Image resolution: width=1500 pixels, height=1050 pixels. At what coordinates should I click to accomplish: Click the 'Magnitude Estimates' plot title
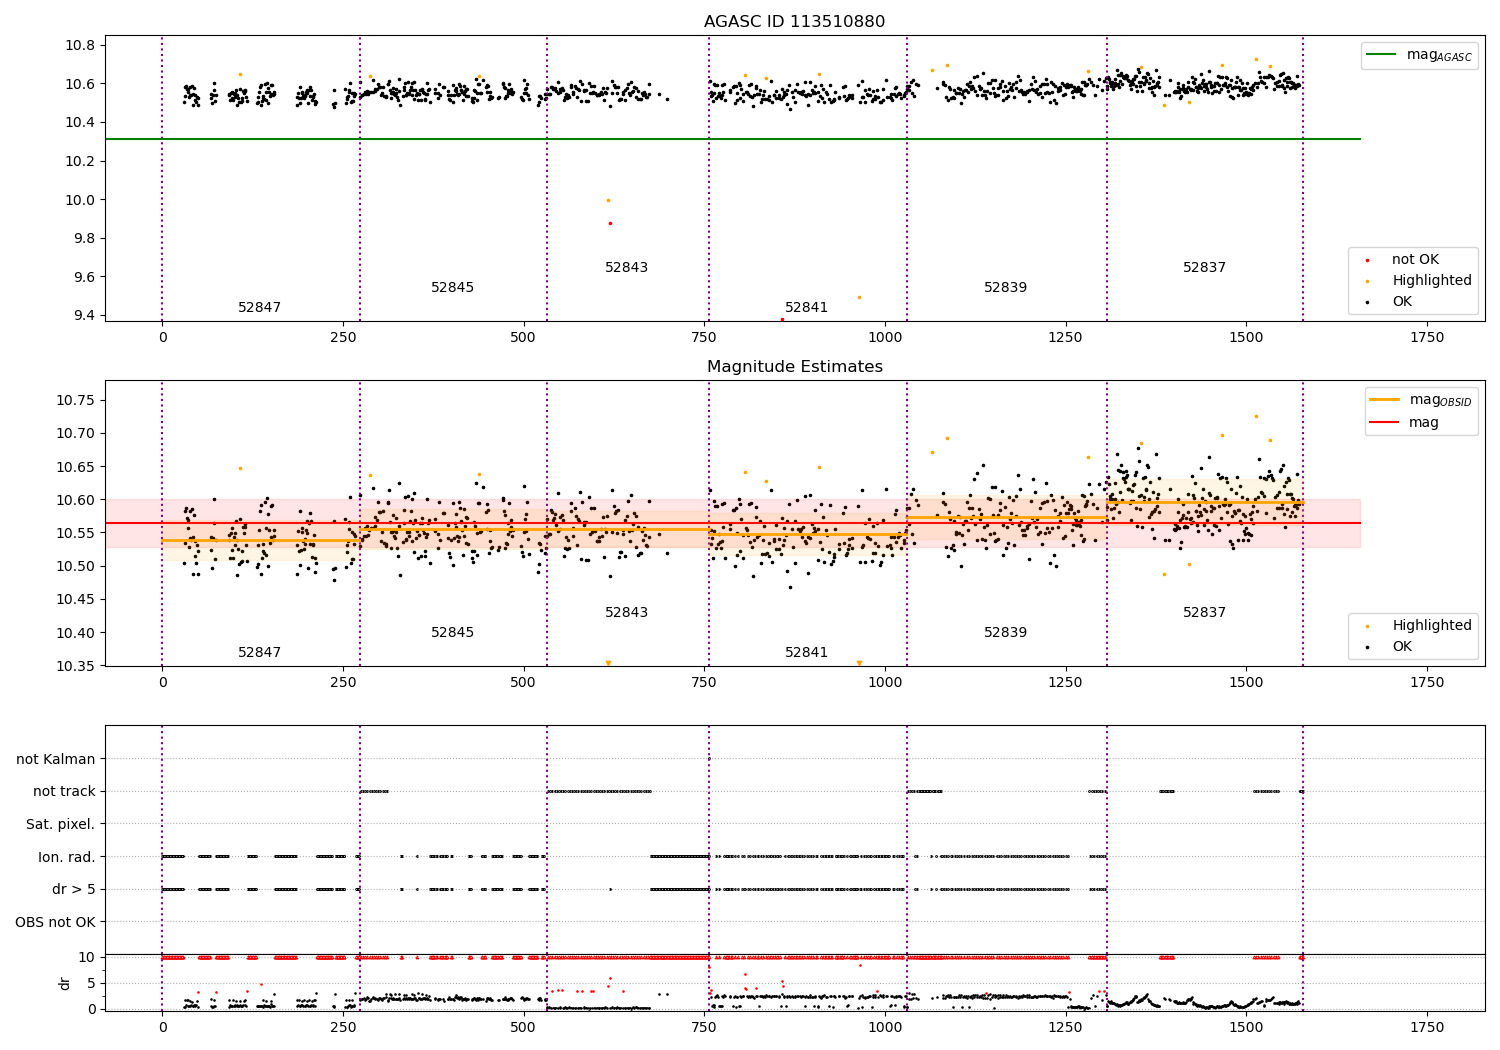pyautogui.click(x=794, y=367)
